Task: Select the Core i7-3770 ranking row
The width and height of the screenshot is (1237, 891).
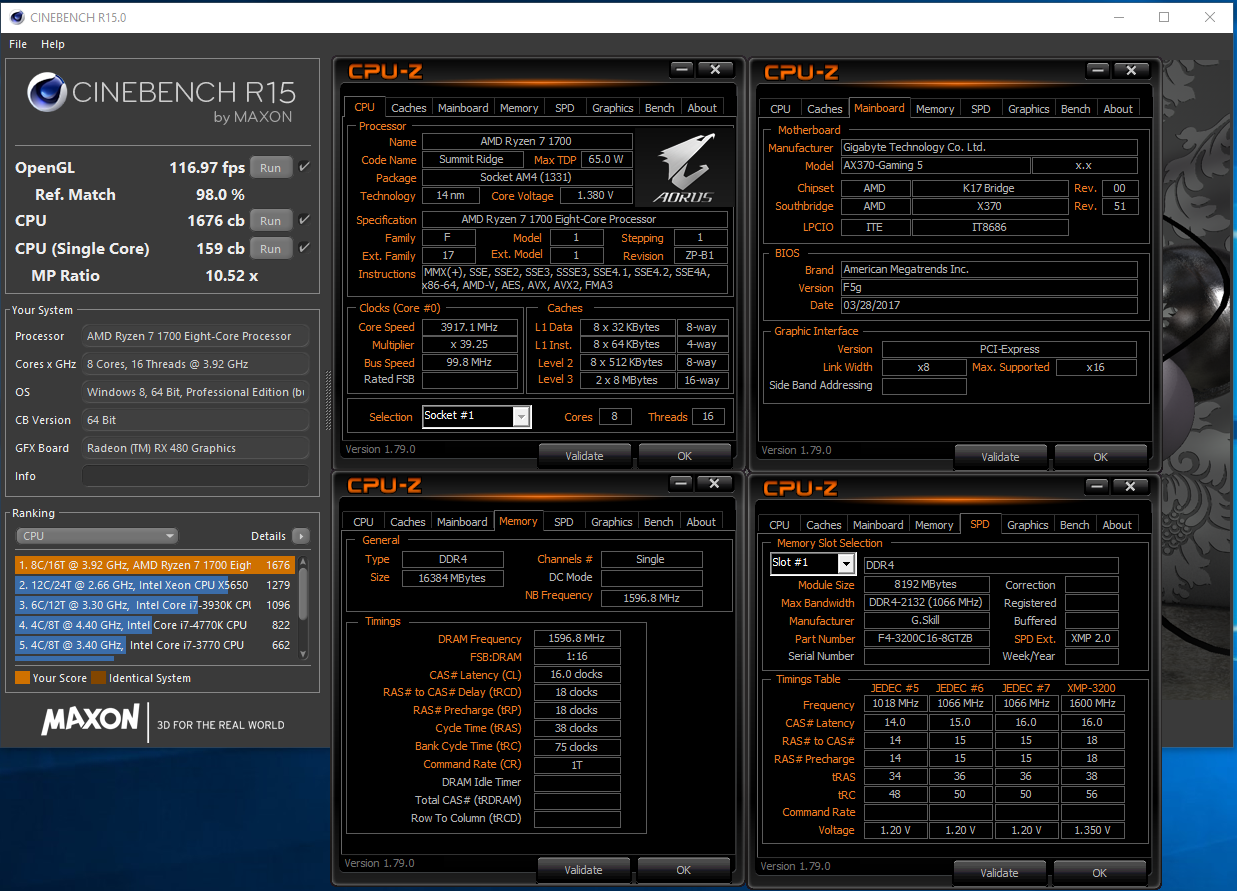Action: point(155,645)
